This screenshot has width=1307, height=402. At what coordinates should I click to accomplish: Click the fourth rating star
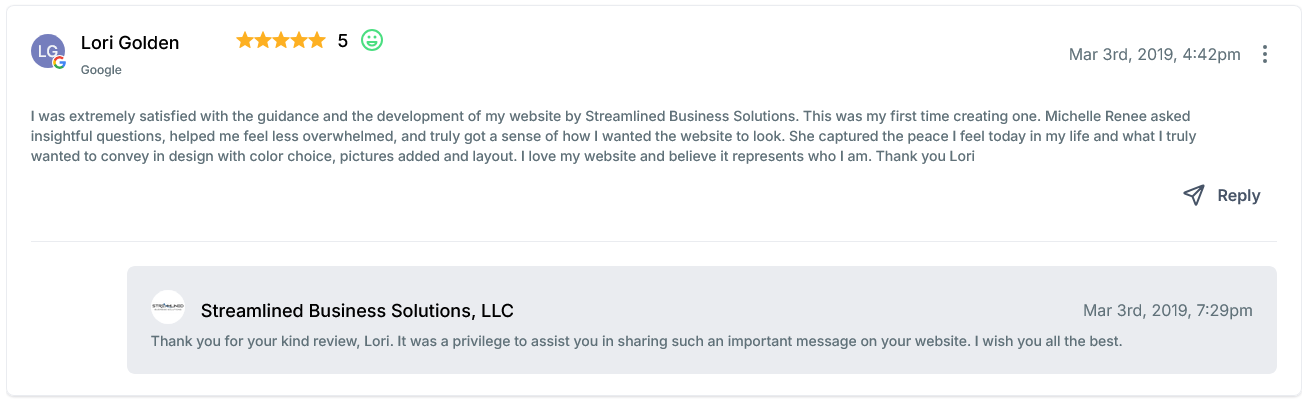point(299,41)
